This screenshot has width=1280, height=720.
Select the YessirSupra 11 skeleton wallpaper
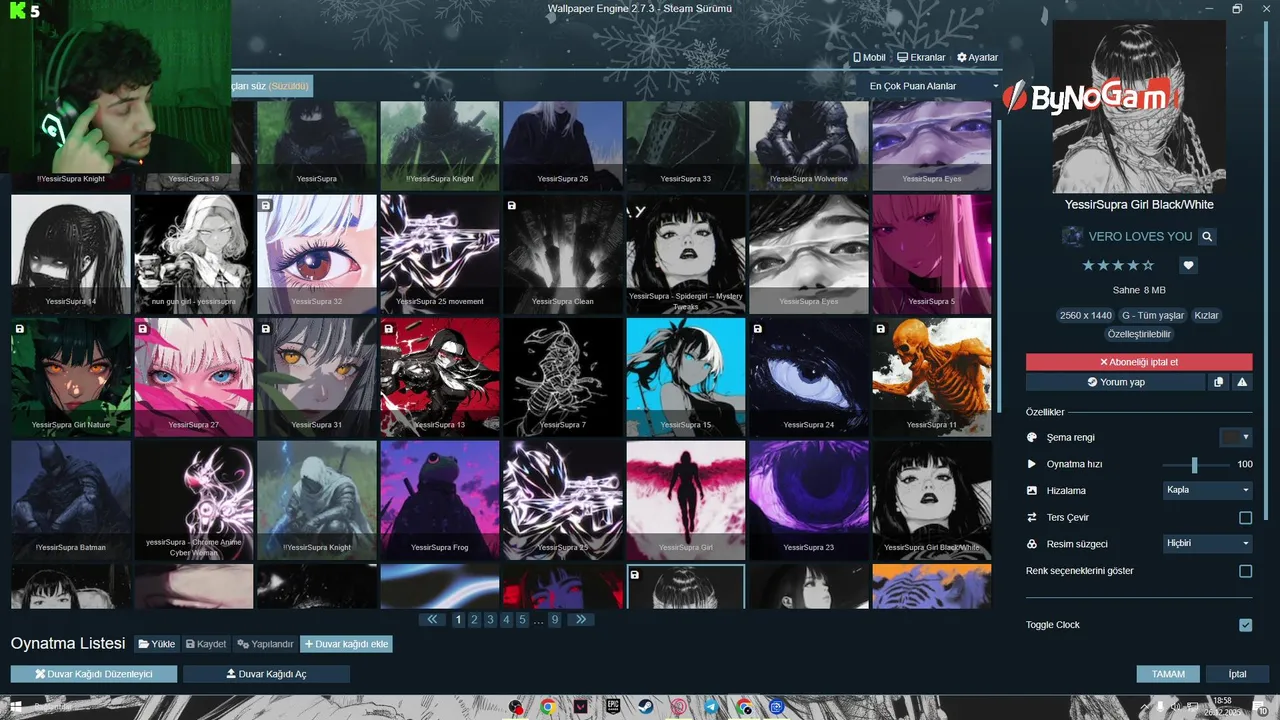click(x=931, y=377)
